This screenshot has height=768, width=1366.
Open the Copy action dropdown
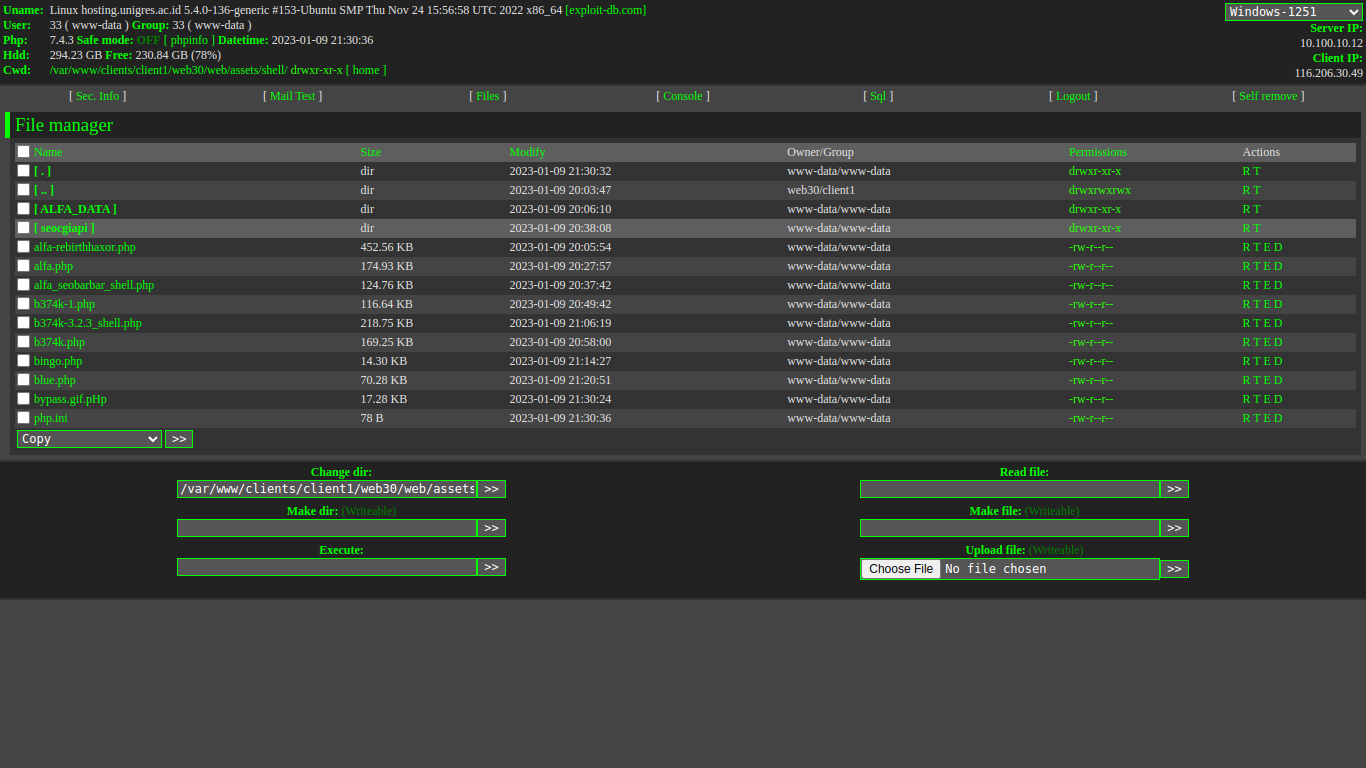point(89,439)
